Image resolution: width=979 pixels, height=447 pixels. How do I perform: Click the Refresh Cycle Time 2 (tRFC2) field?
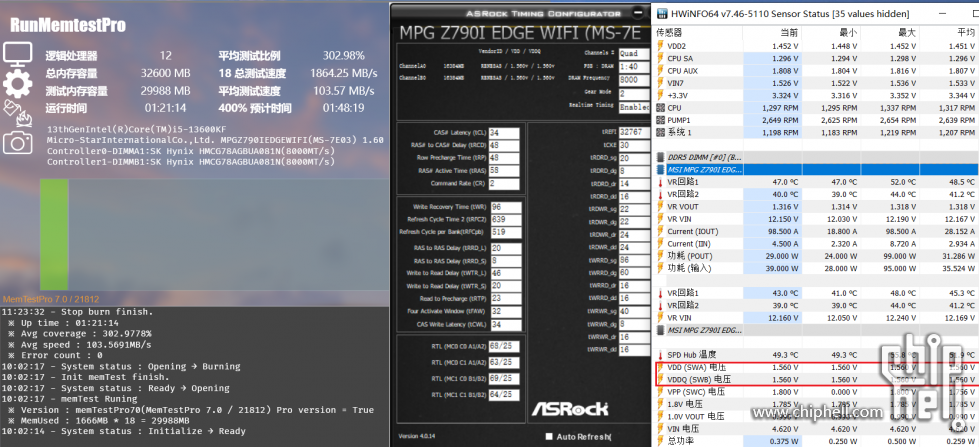tap(506, 220)
